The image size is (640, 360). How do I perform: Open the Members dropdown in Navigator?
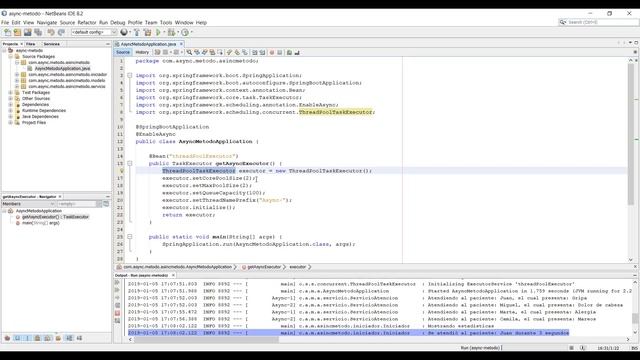pyautogui.click(x=29, y=204)
